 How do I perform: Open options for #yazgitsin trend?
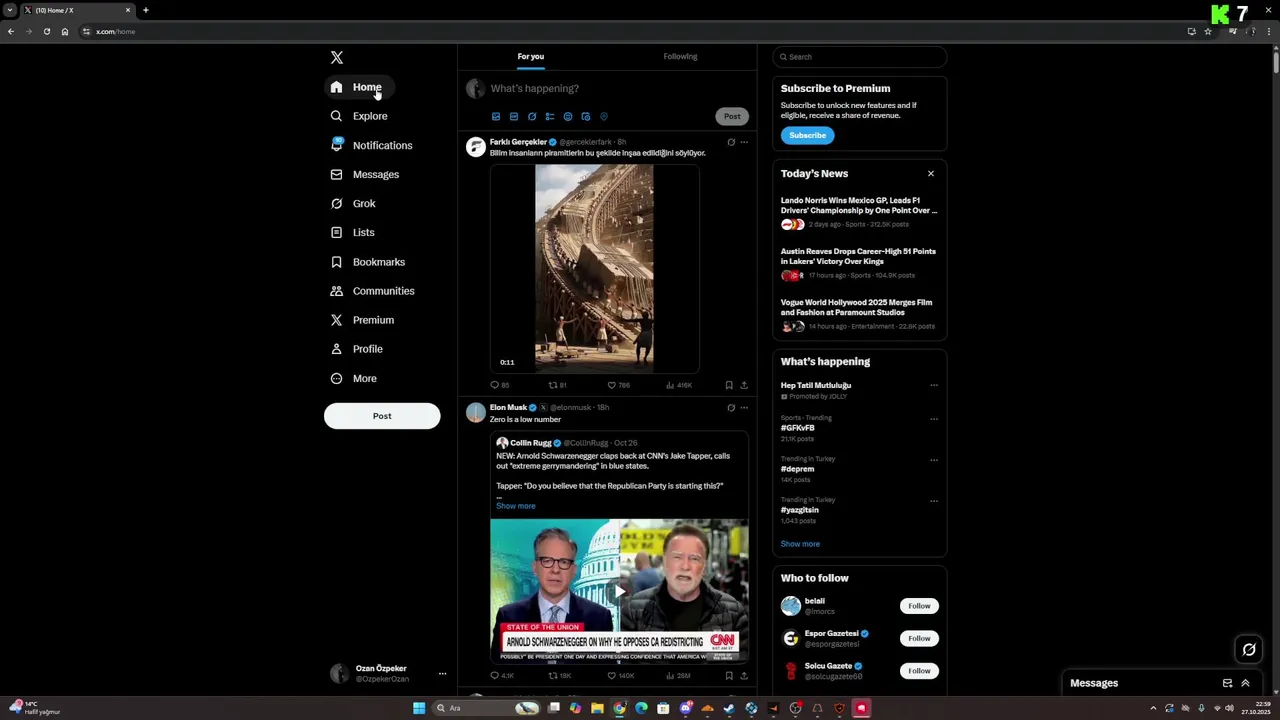(933, 501)
